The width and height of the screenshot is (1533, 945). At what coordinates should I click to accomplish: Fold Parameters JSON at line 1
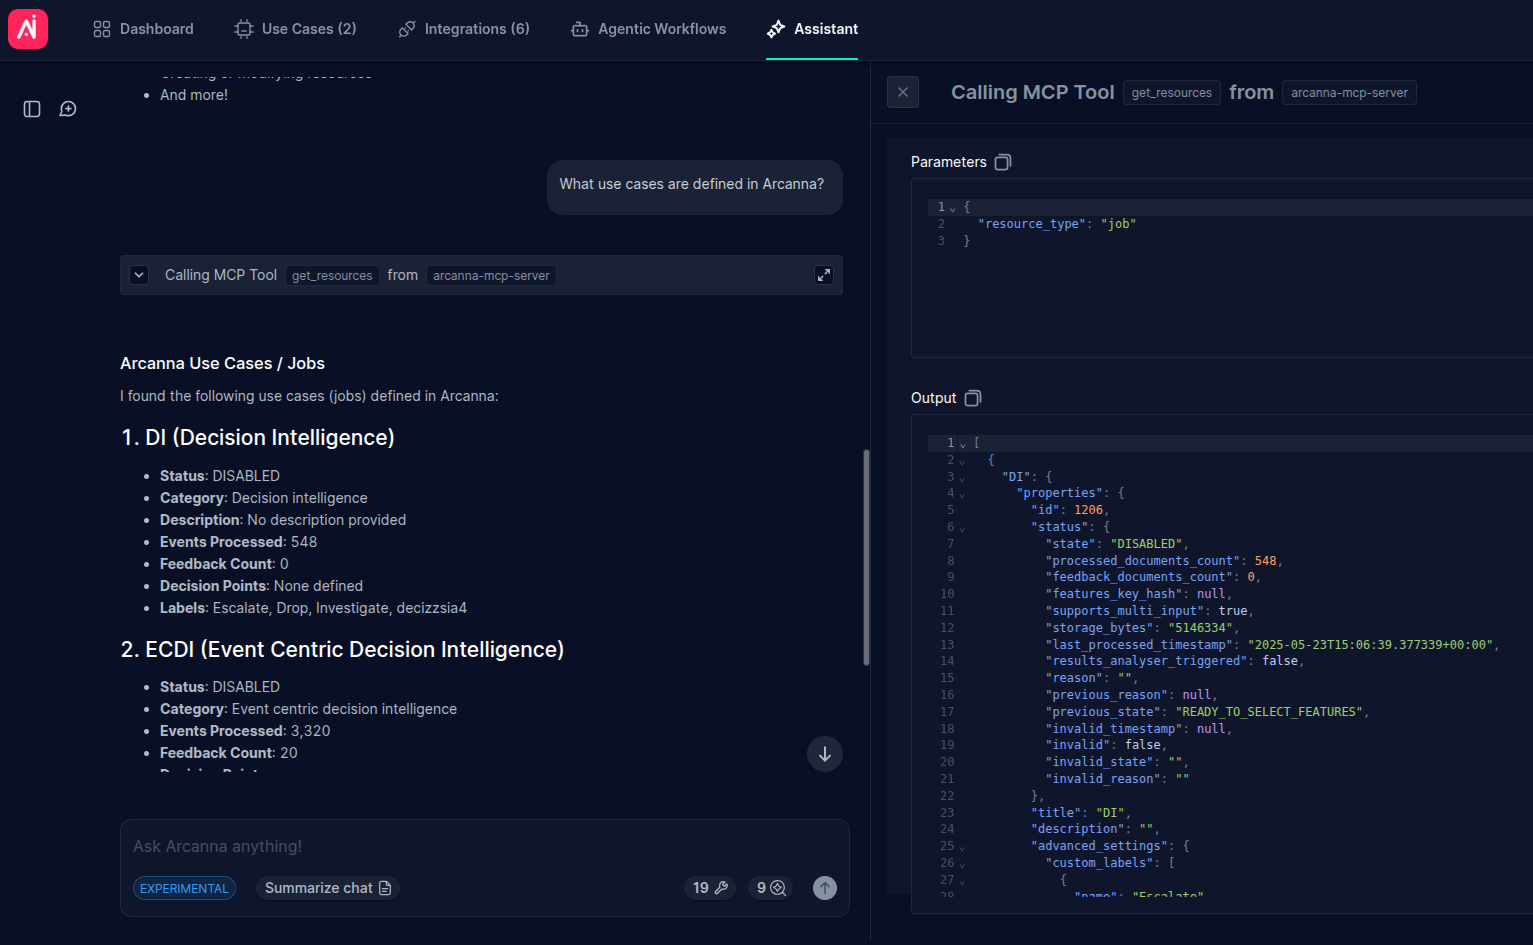tap(953, 208)
